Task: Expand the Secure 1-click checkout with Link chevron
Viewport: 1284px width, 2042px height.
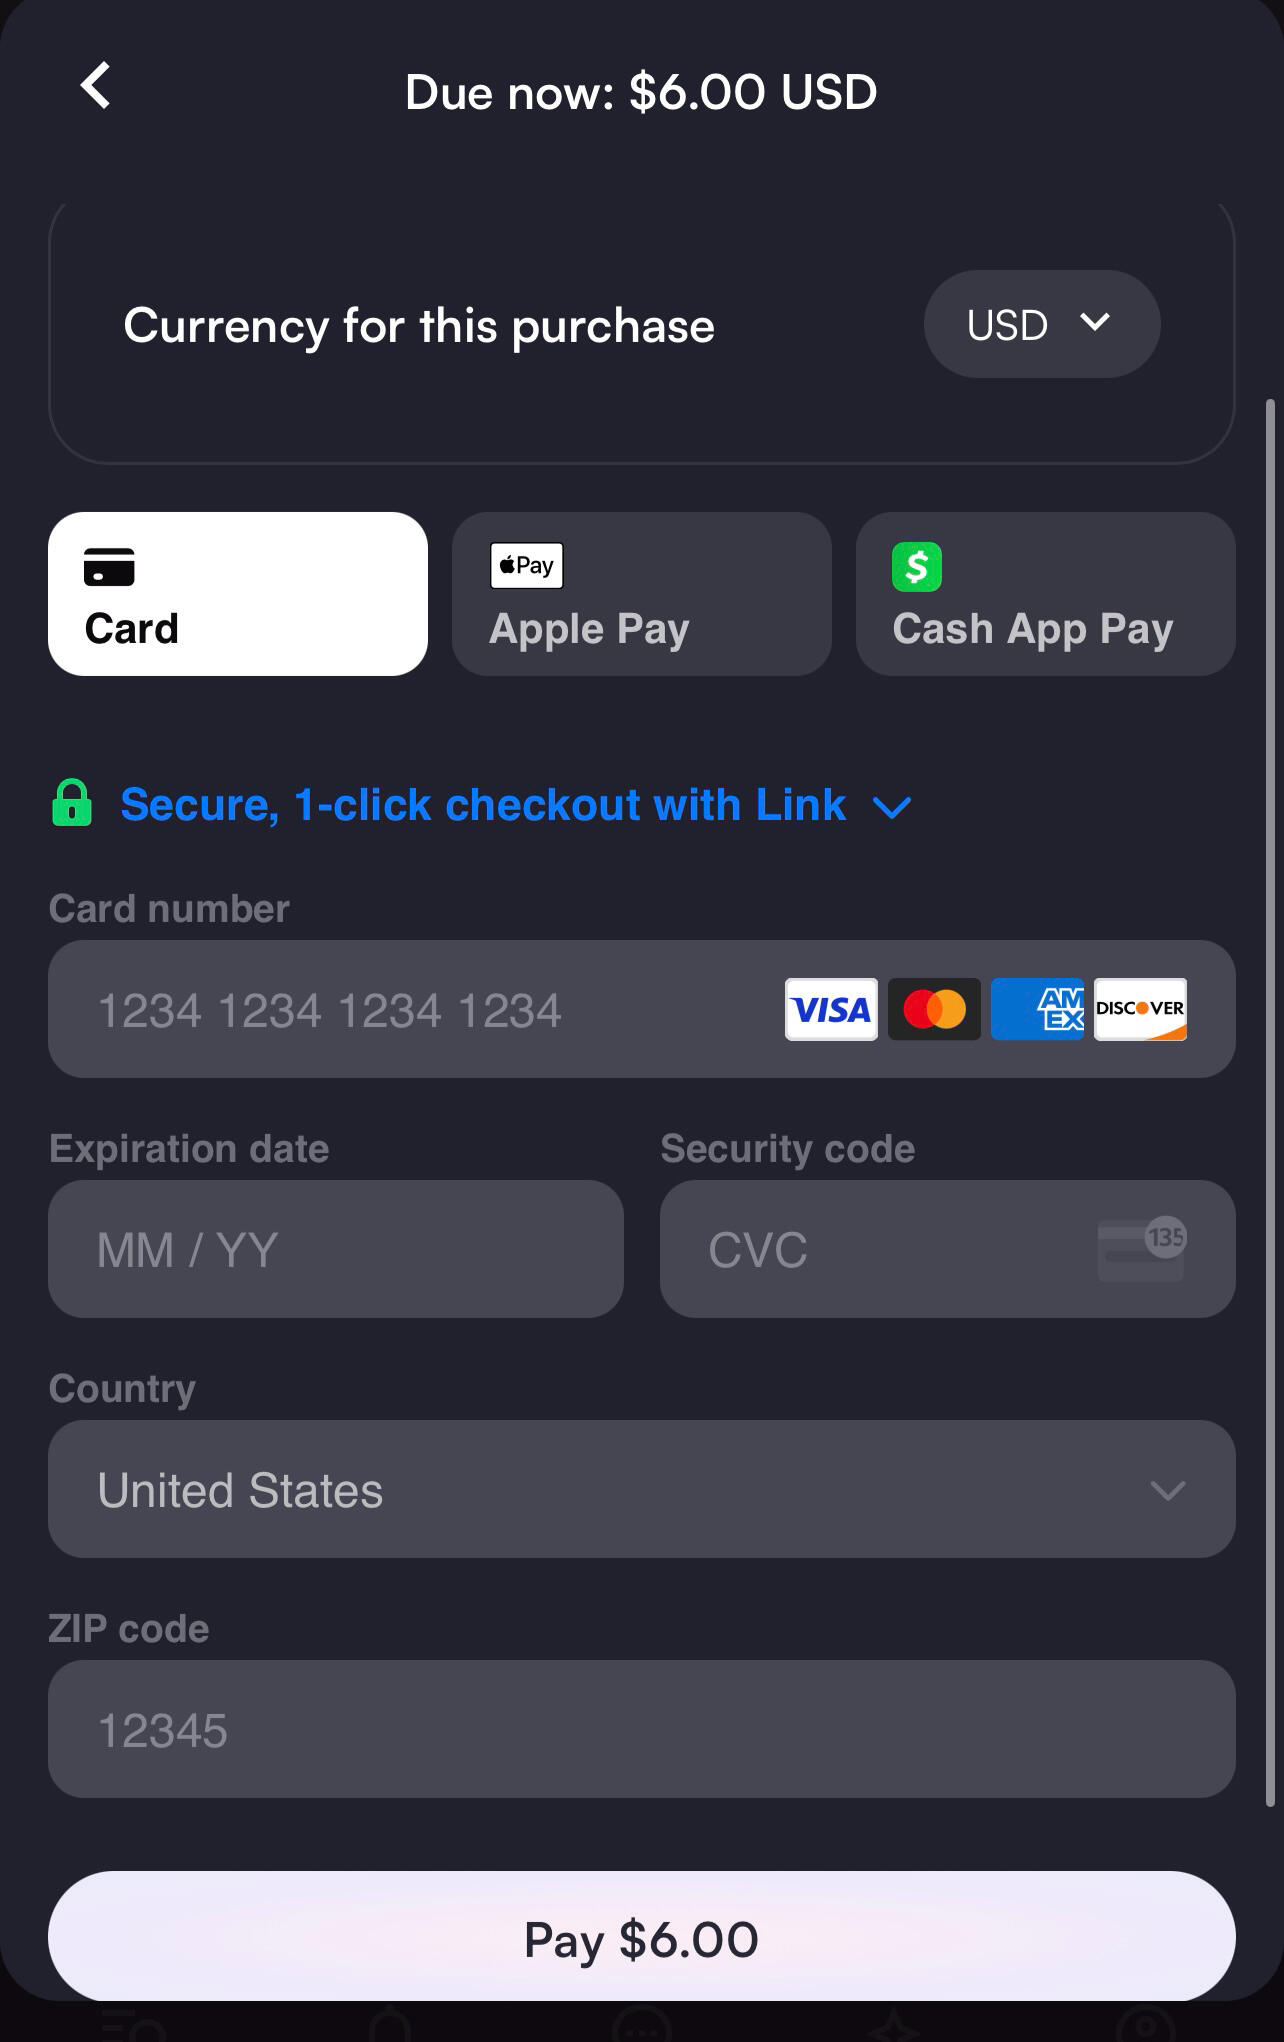Action: [x=892, y=807]
